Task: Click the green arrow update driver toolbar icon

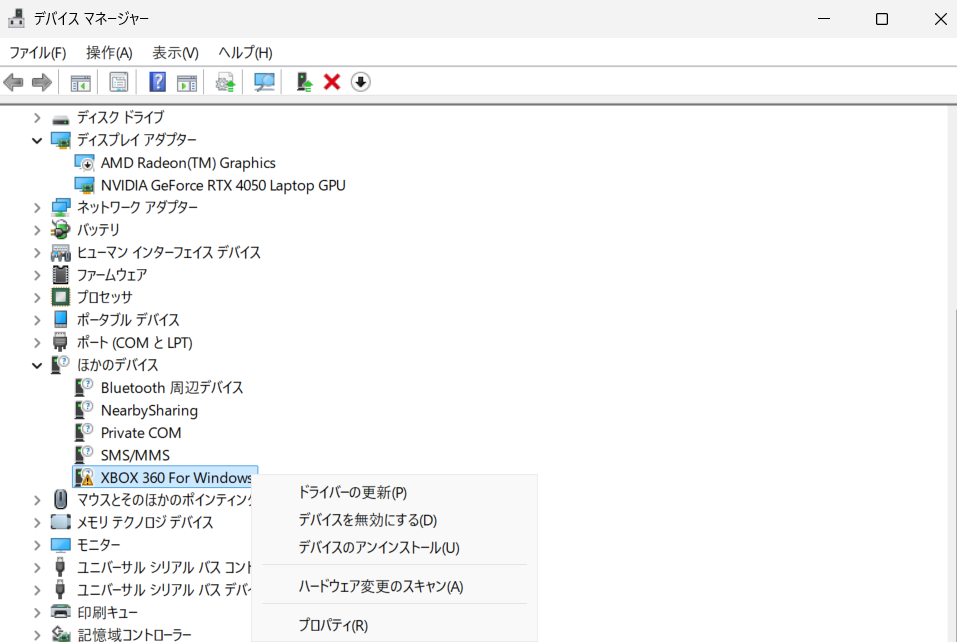Action: point(304,82)
